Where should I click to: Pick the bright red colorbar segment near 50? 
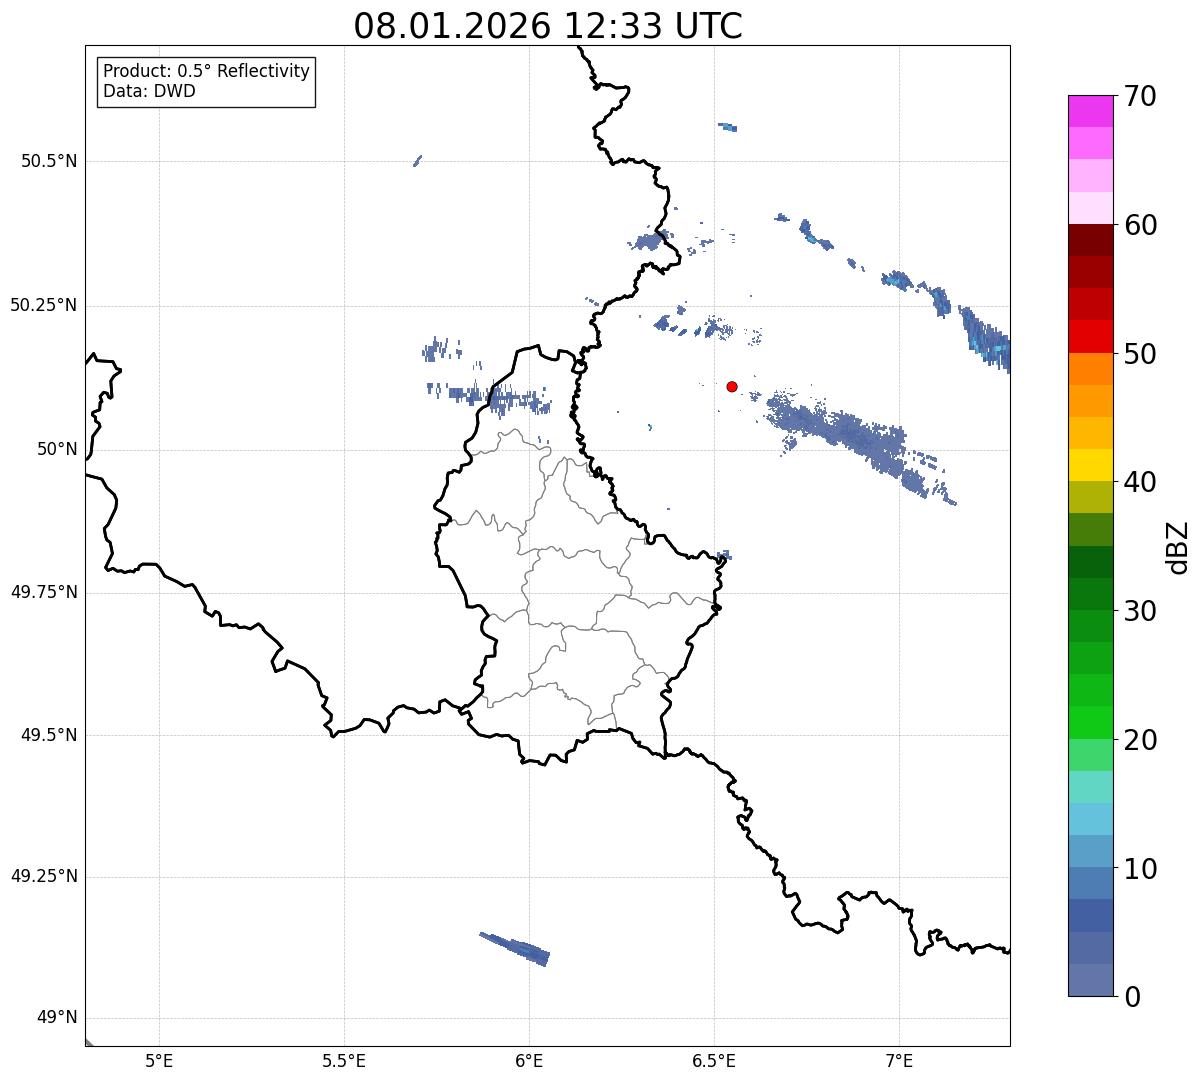pyautogui.click(x=1090, y=336)
